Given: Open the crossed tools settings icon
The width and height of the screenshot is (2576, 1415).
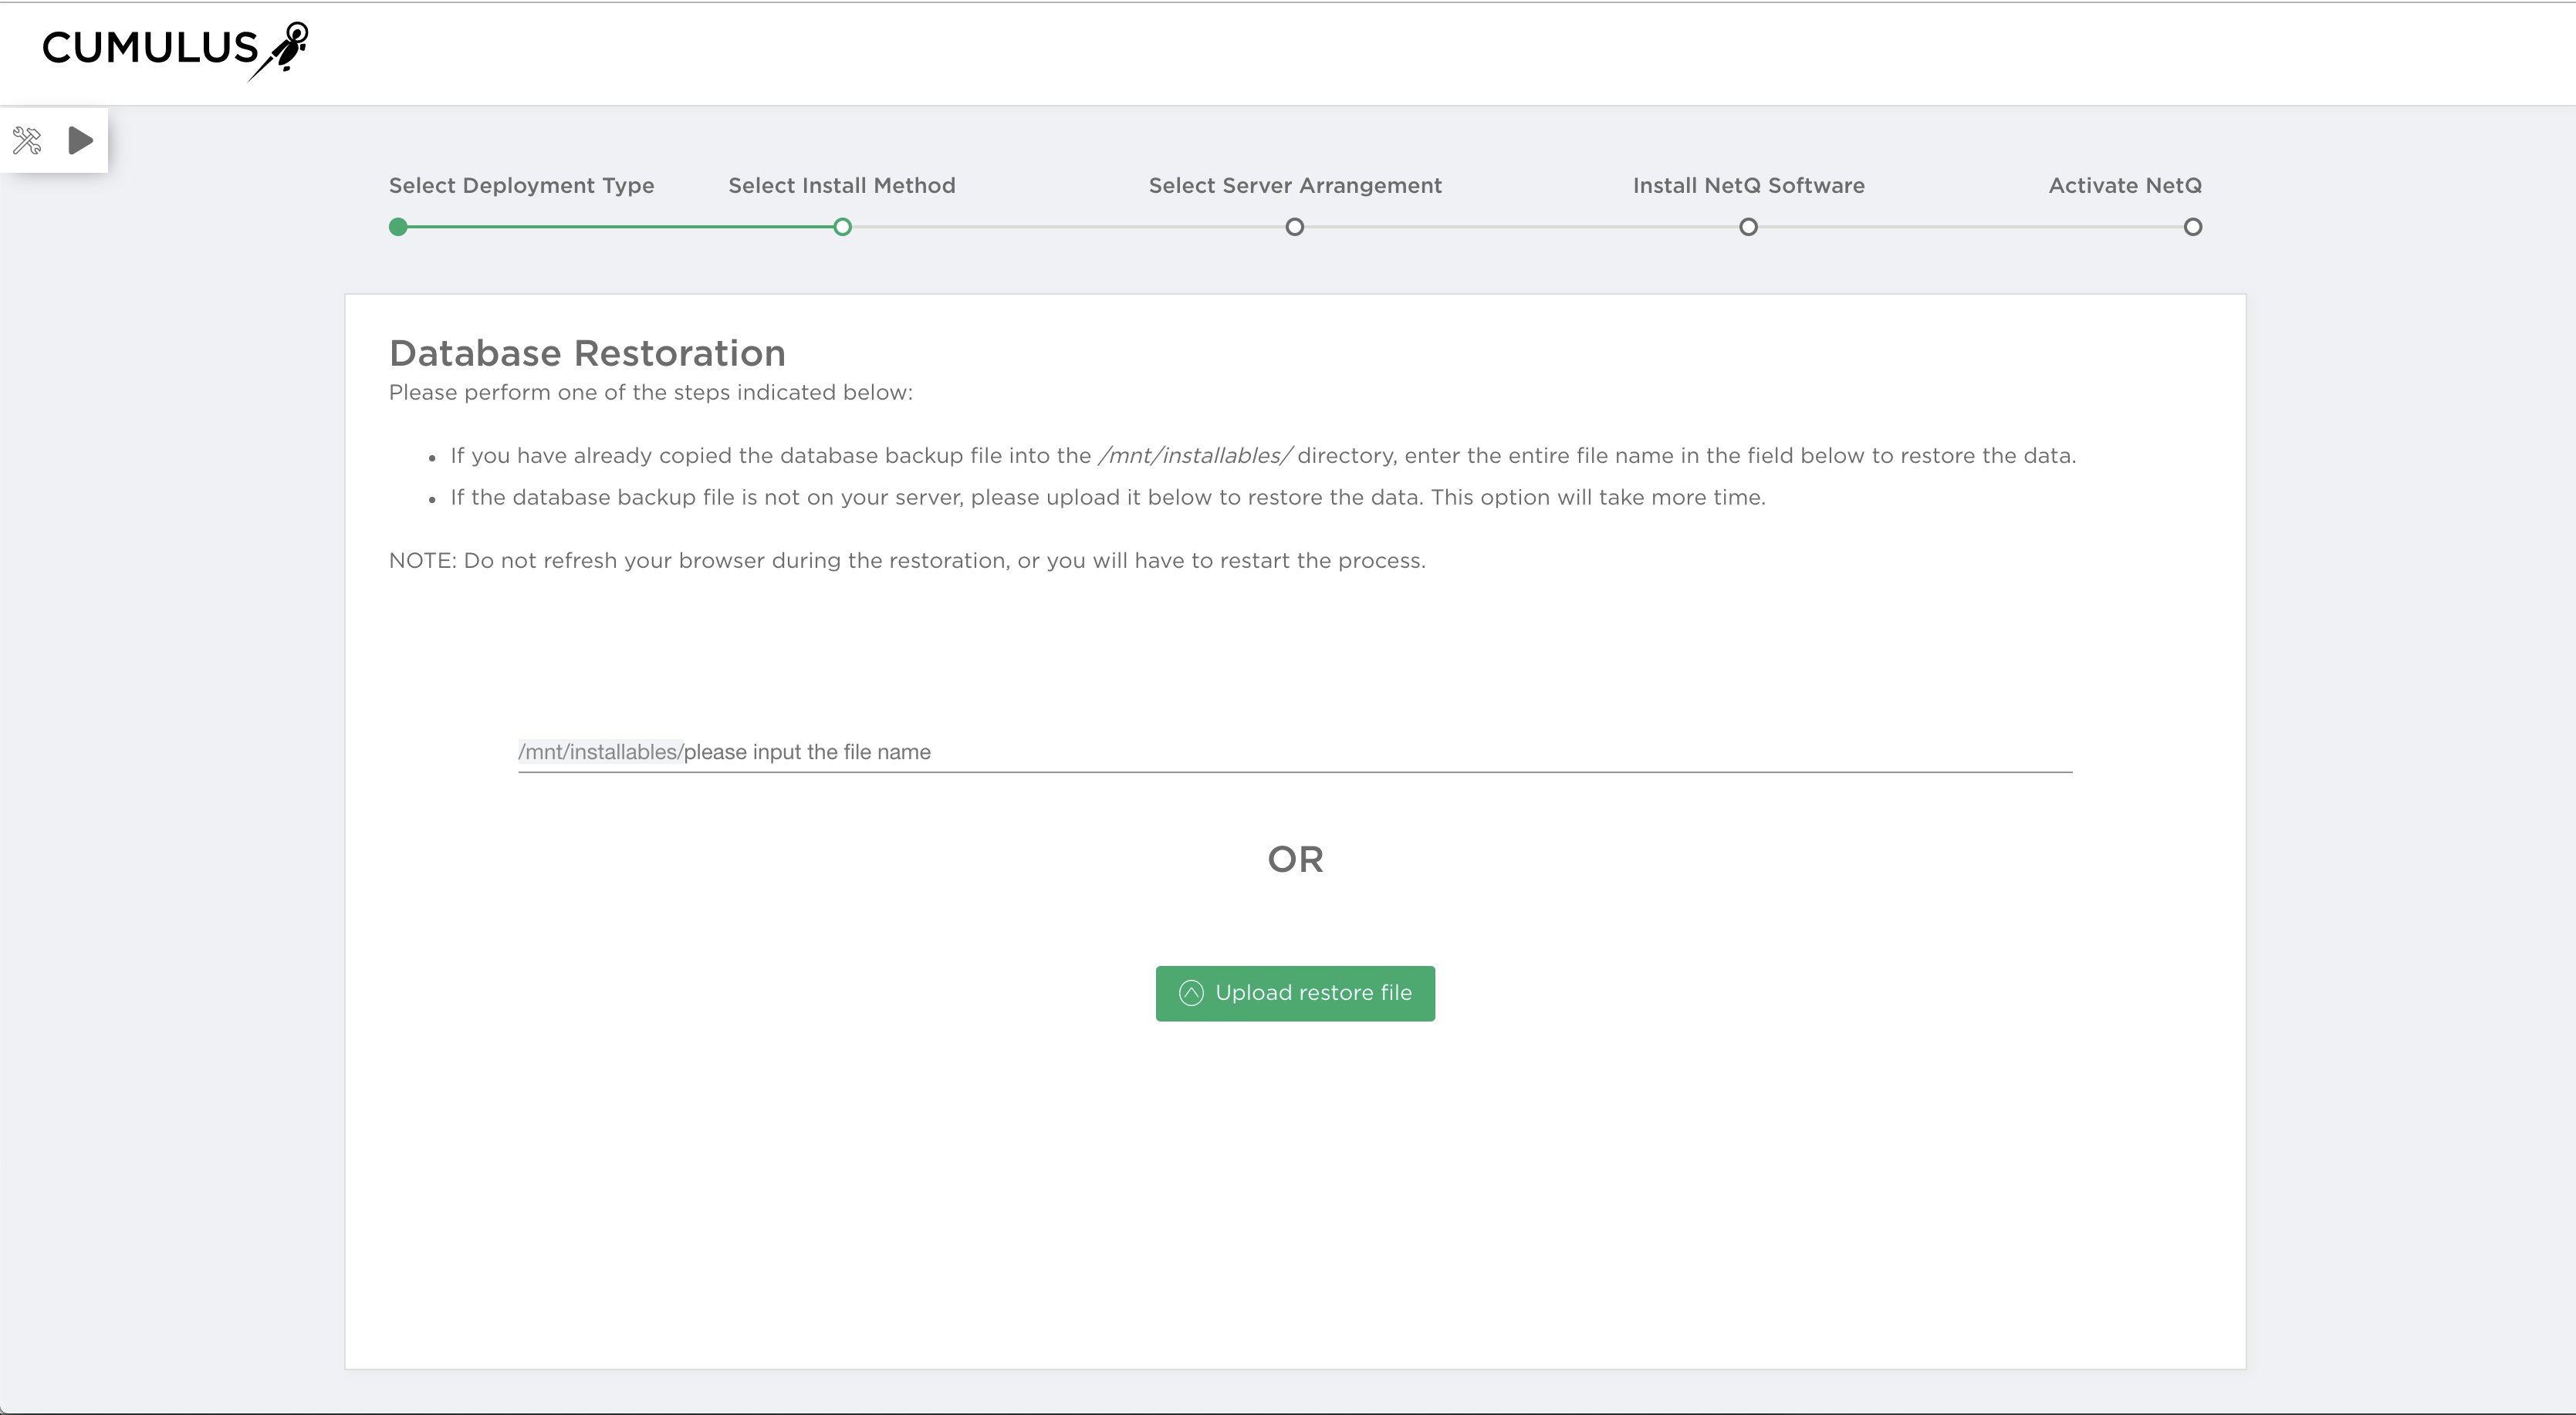Looking at the screenshot, I should pos(27,140).
